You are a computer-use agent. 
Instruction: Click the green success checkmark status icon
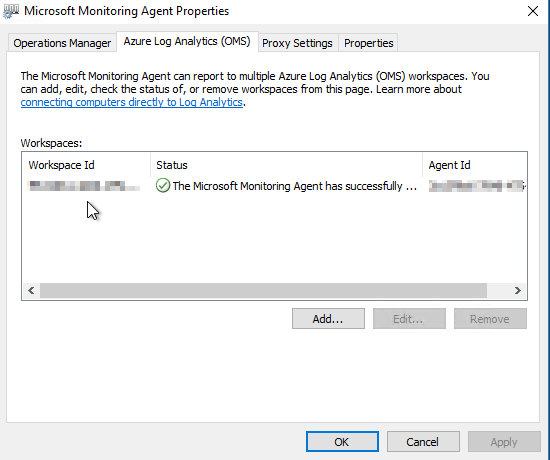click(x=163, y=186)
